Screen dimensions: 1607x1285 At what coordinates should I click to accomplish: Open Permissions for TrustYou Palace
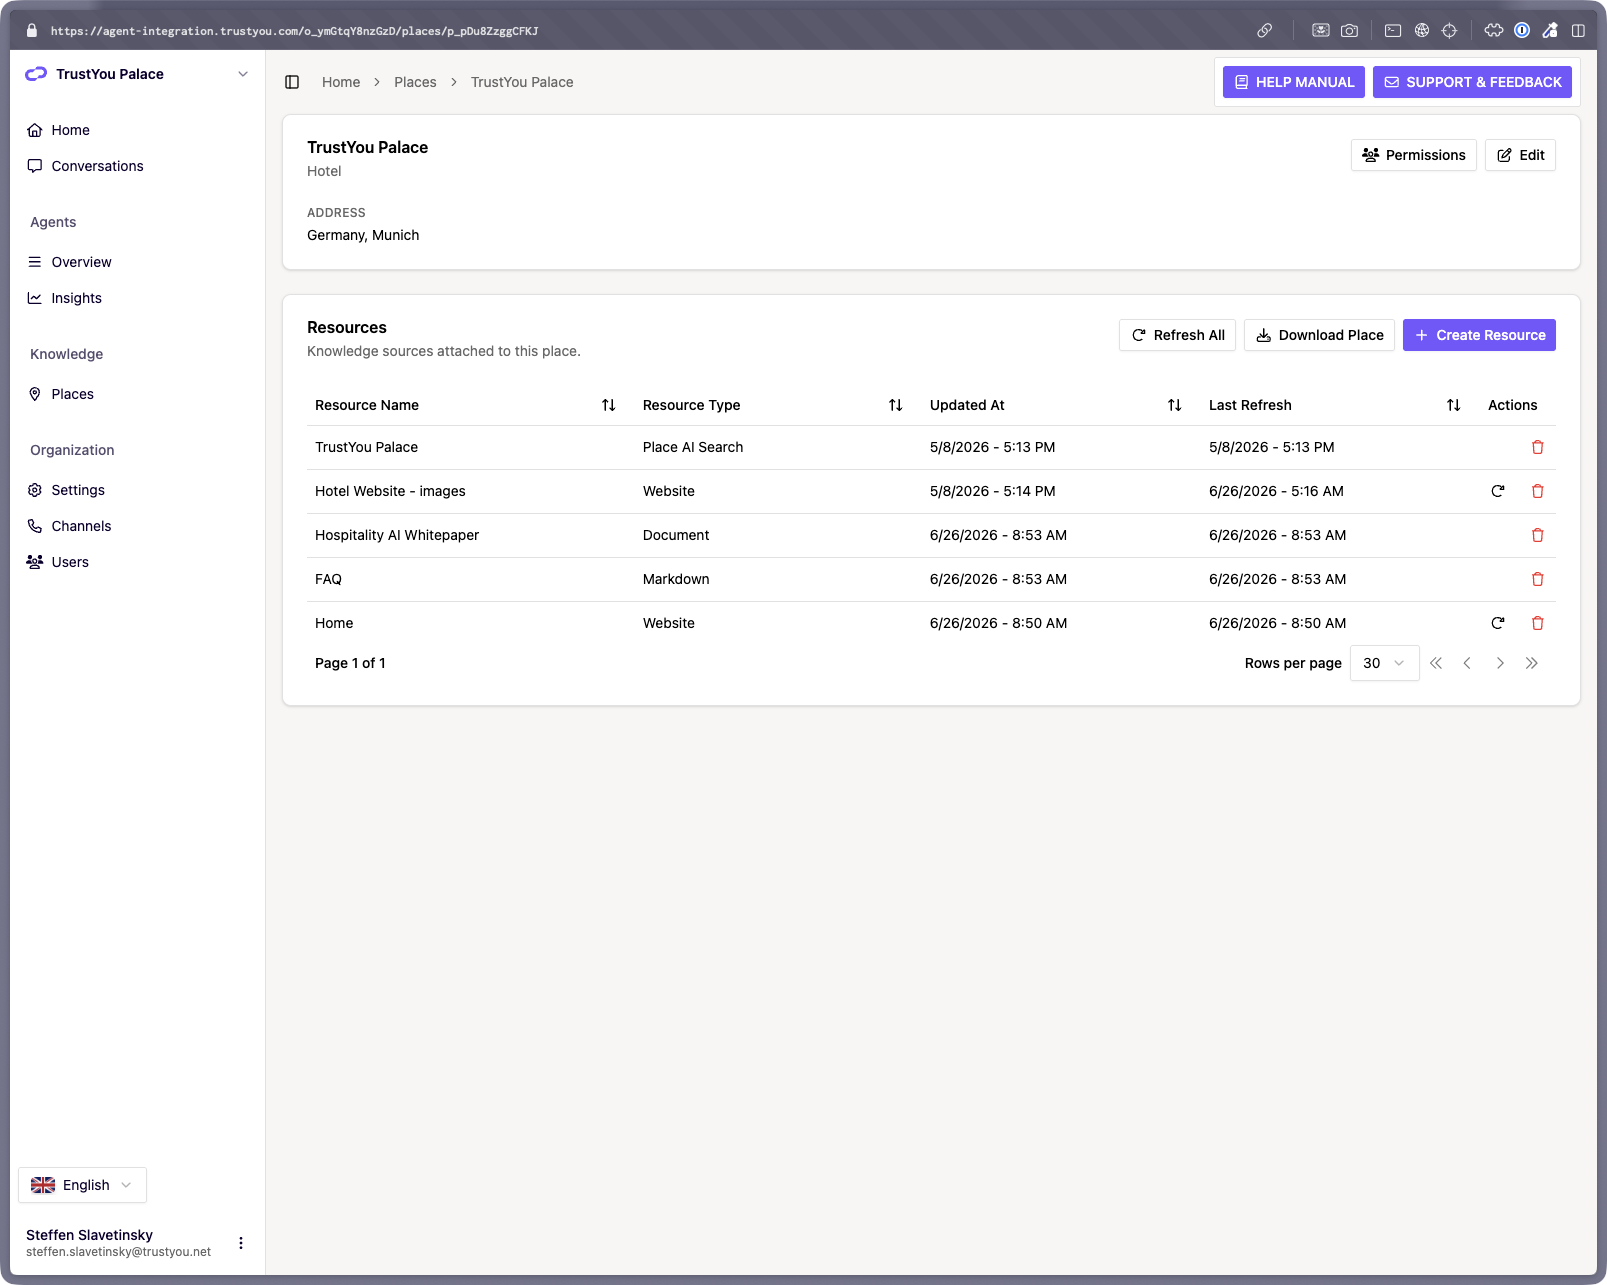tap(1413, 155)
